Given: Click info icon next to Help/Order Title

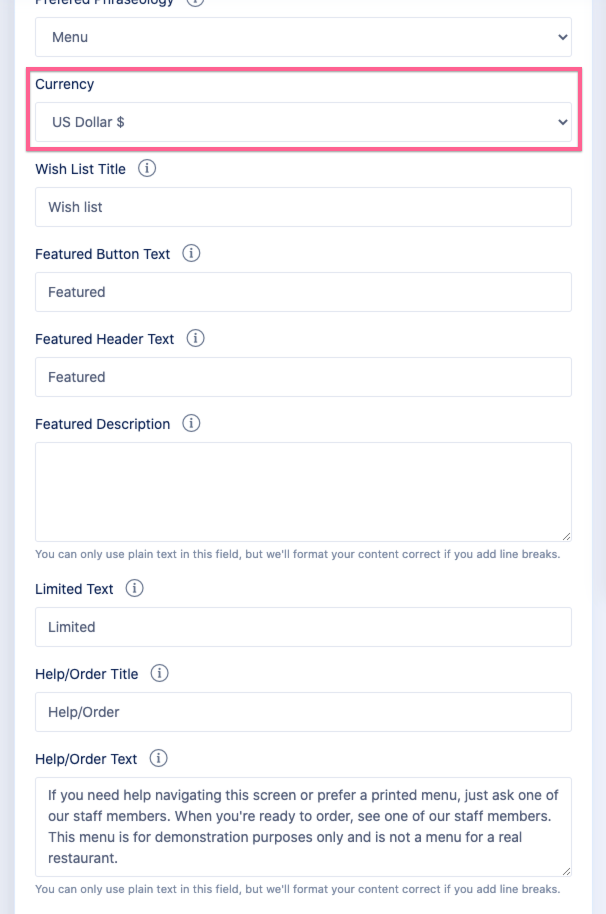Looking at the screenshot, I should click(159, 674).
